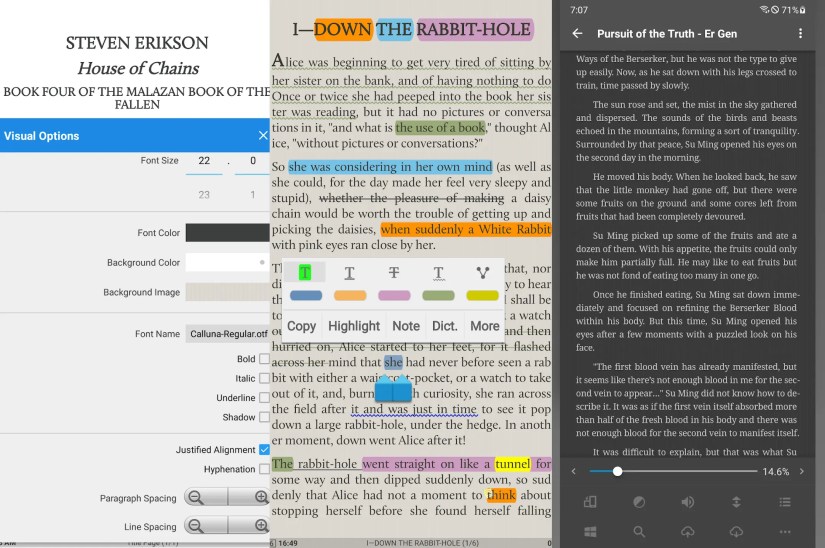Enable the Italic checkbox
The width and height of the screenshot is (825, 548).
point(265,378)
